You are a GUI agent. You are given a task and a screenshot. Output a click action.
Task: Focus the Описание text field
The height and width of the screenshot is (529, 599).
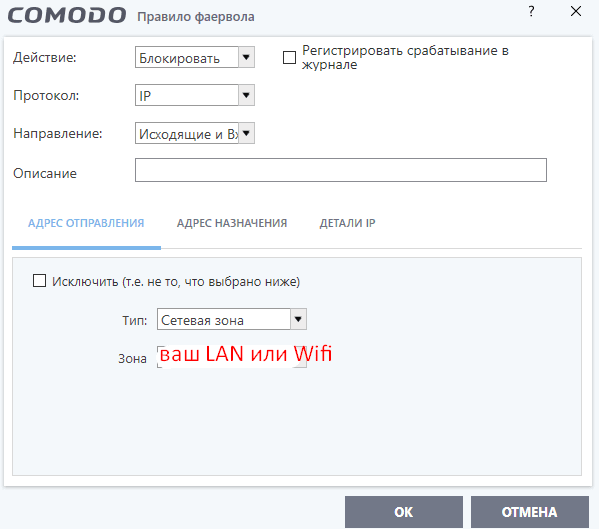(341, 170)
